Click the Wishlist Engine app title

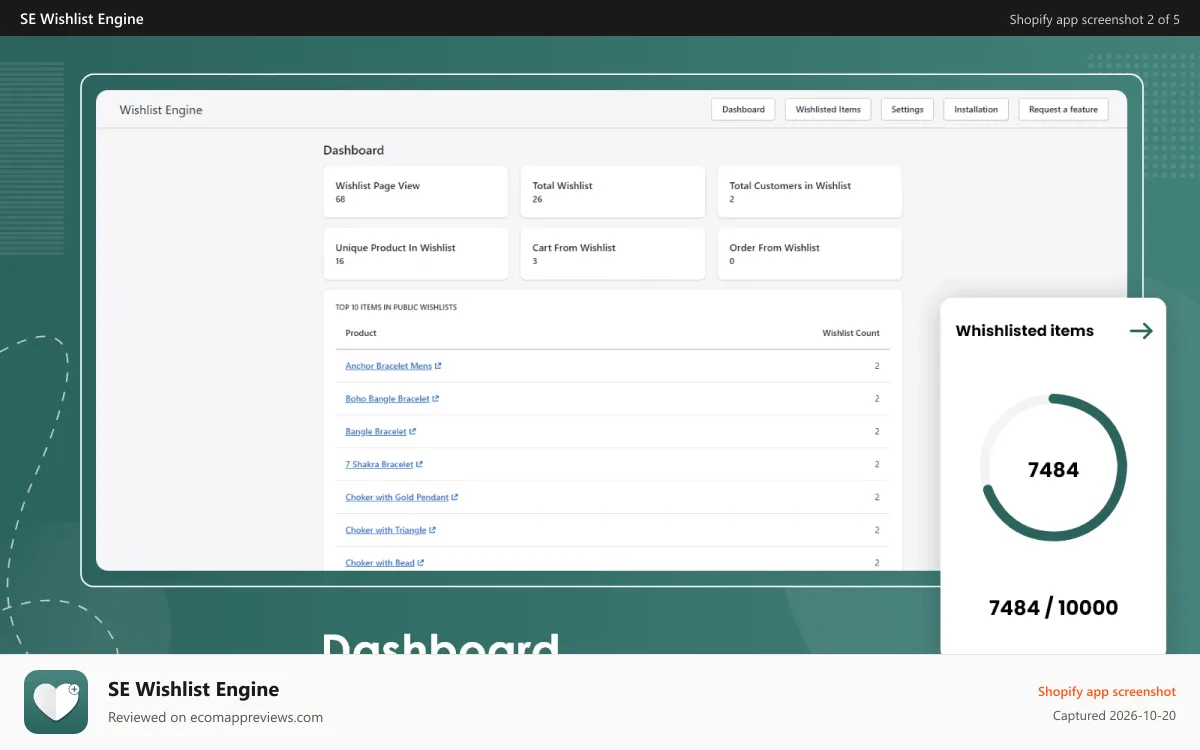(x=161, y=110)
